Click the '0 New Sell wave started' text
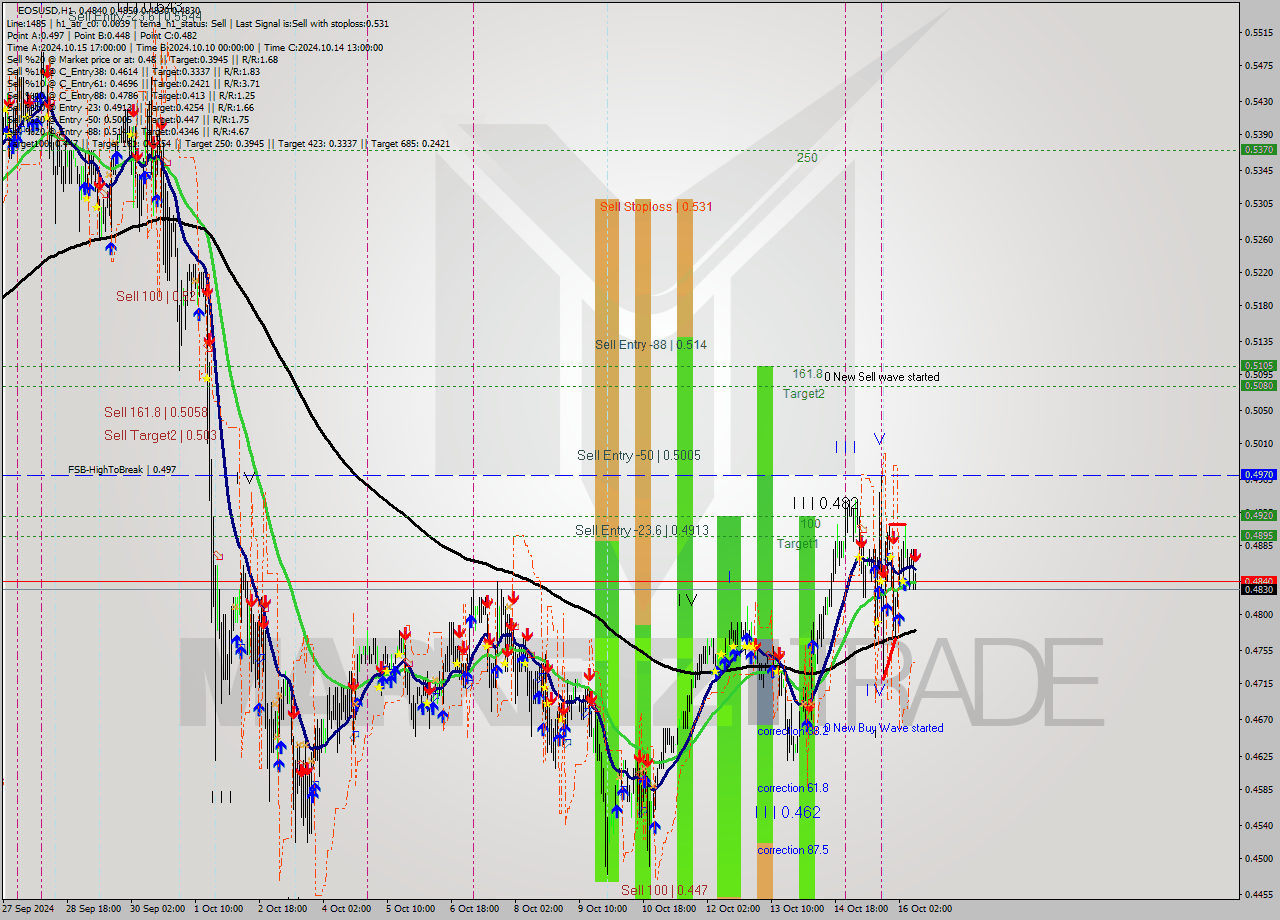 pyautogui.click(x=882, y=377)
